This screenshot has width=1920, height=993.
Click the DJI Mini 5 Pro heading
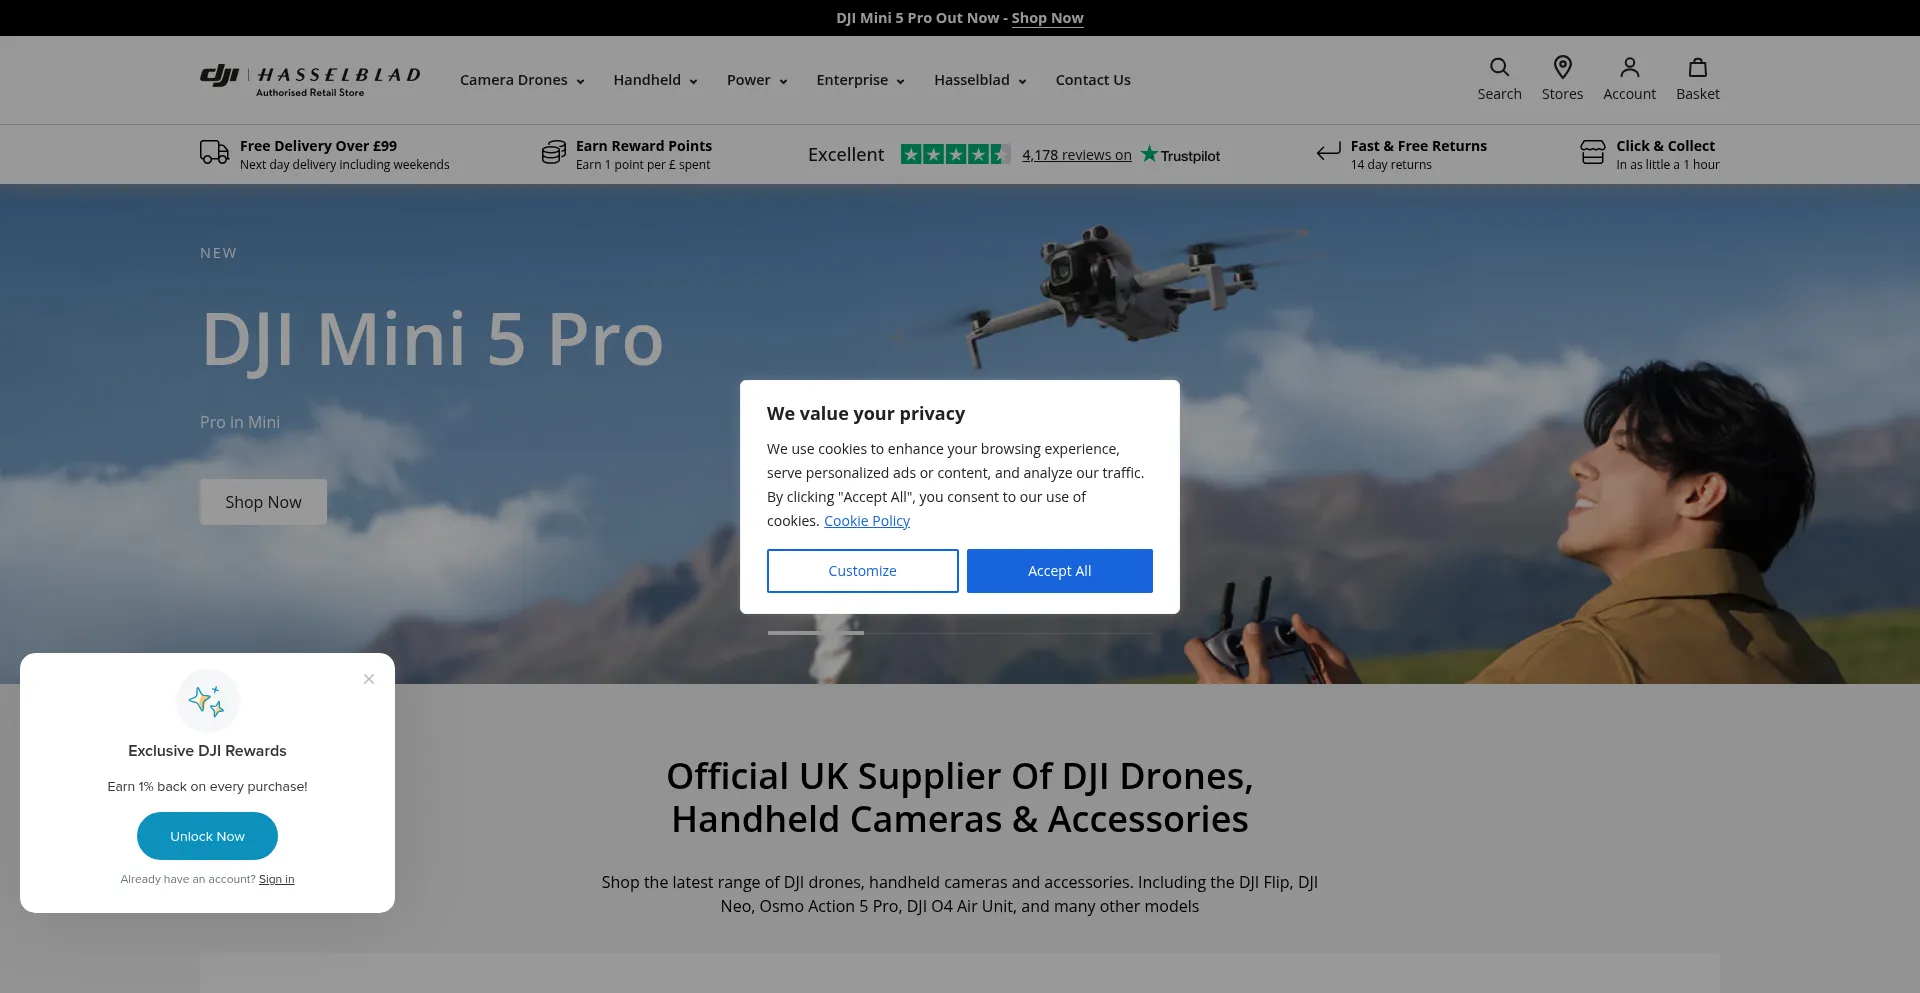click(x=432, y=340)
